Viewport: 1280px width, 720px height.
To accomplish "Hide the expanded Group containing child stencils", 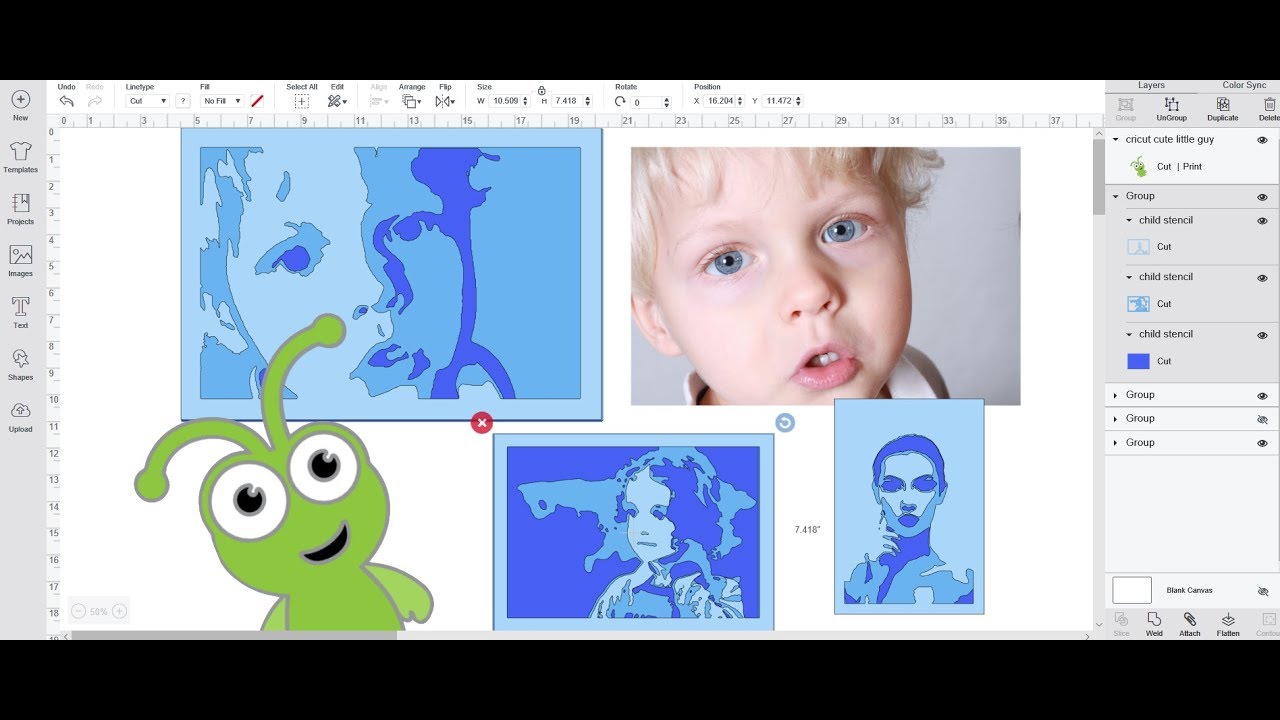I will (x=1262, y=197).
